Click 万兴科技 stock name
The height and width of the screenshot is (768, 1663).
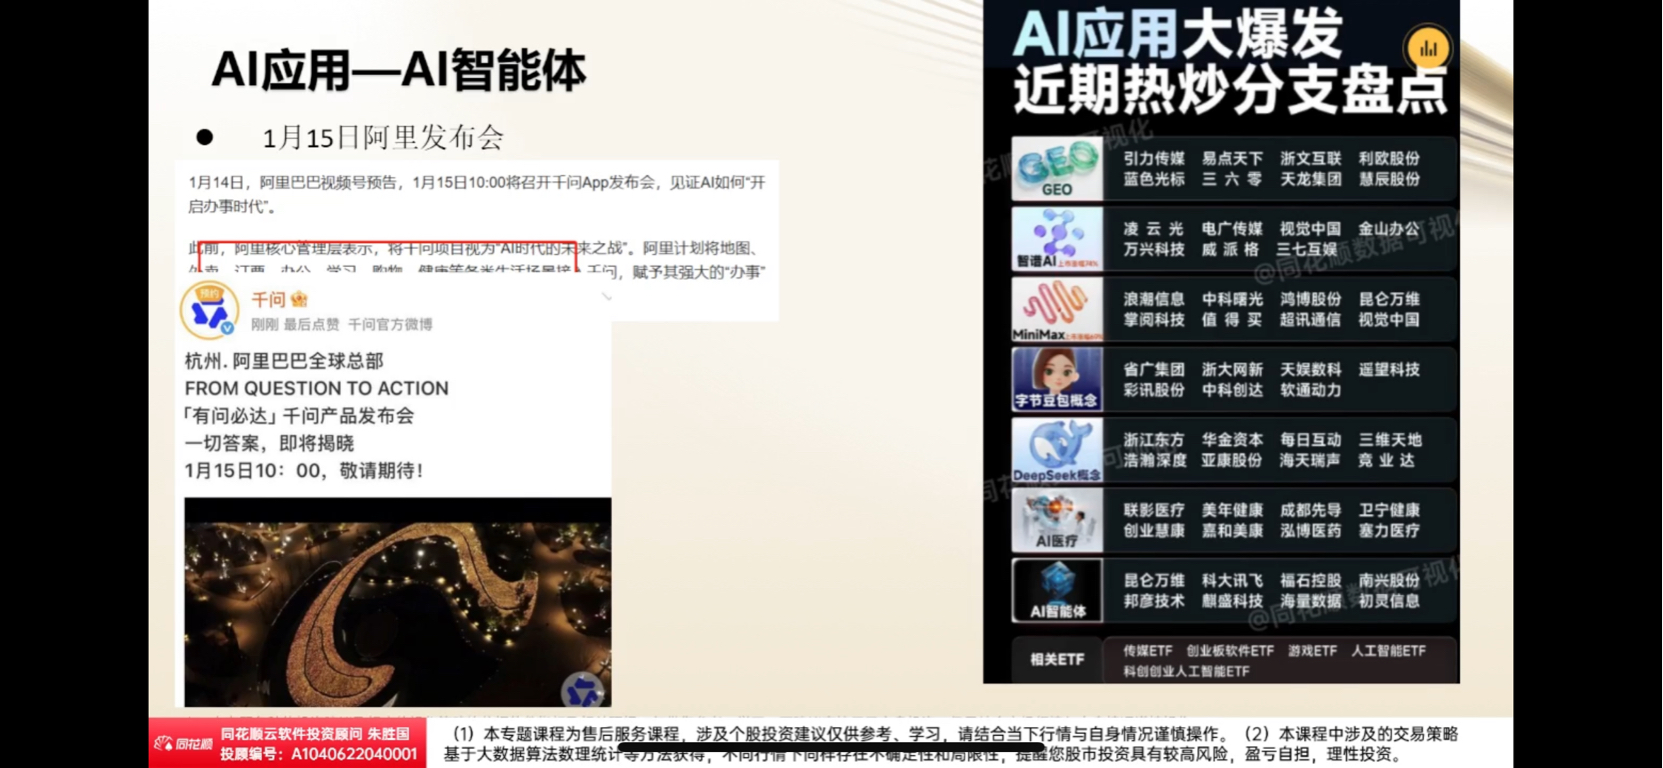[1154, 249]
